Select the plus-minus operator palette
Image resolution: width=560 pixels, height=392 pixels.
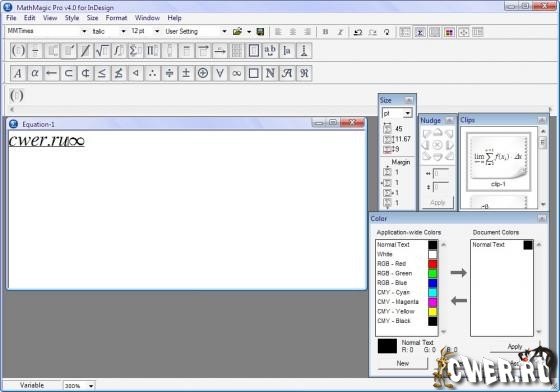coord(186,73)
